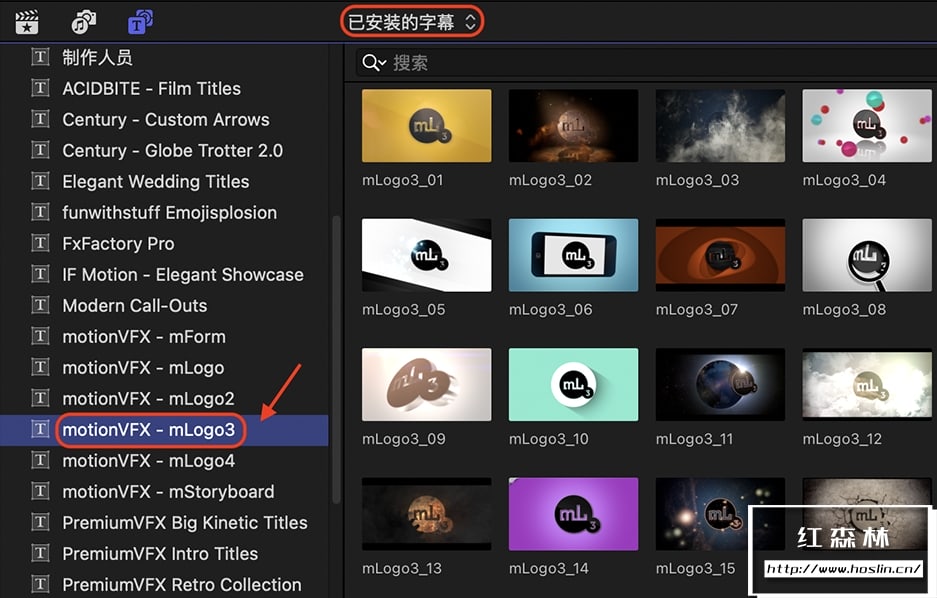Select the mLogo3_02 thumbnail
This screenshot has height=598, width=937.
point(574,125)
